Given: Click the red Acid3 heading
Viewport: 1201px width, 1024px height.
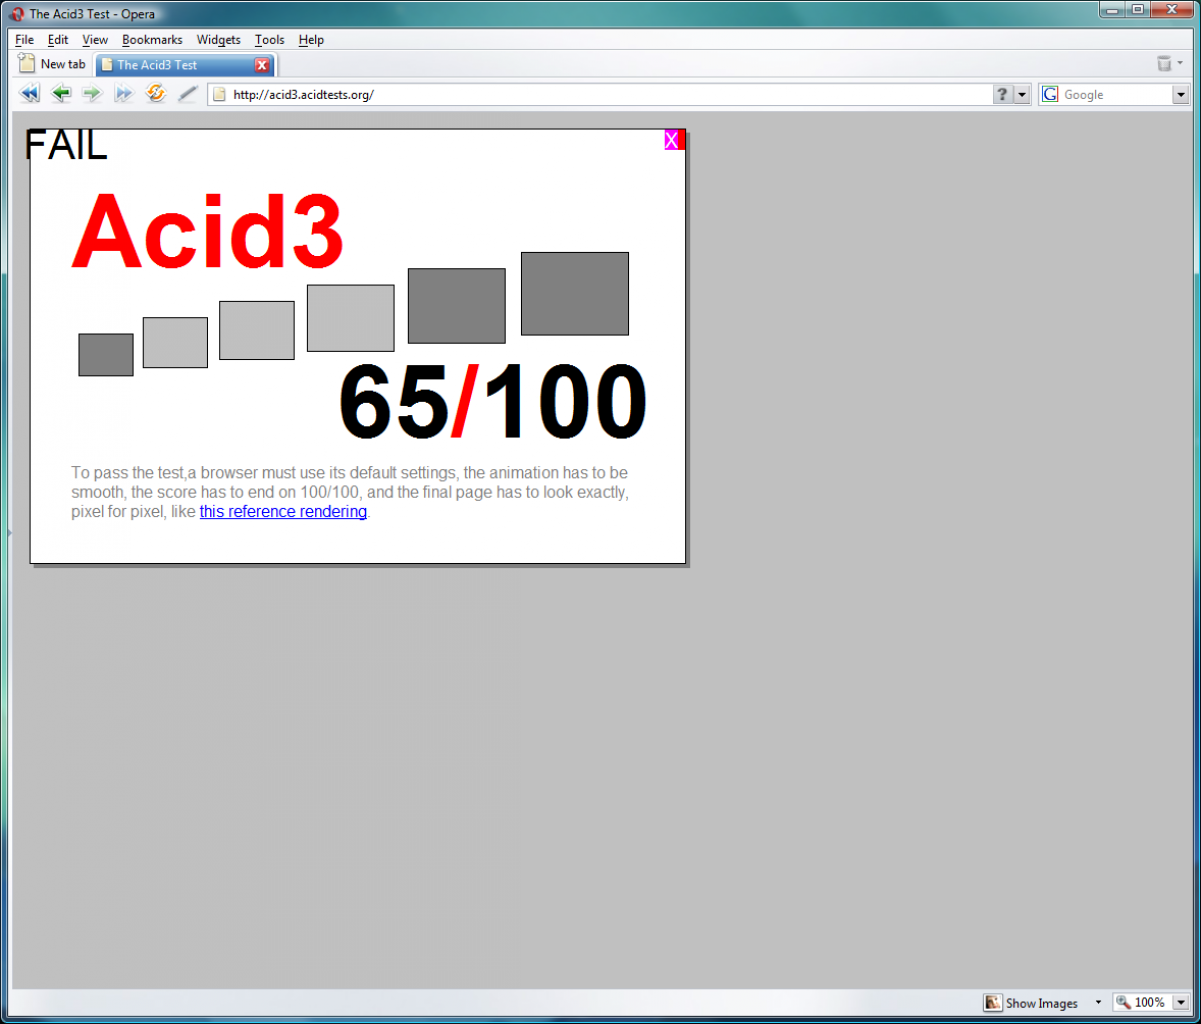Looking at the screenshot, I should 208,231.
